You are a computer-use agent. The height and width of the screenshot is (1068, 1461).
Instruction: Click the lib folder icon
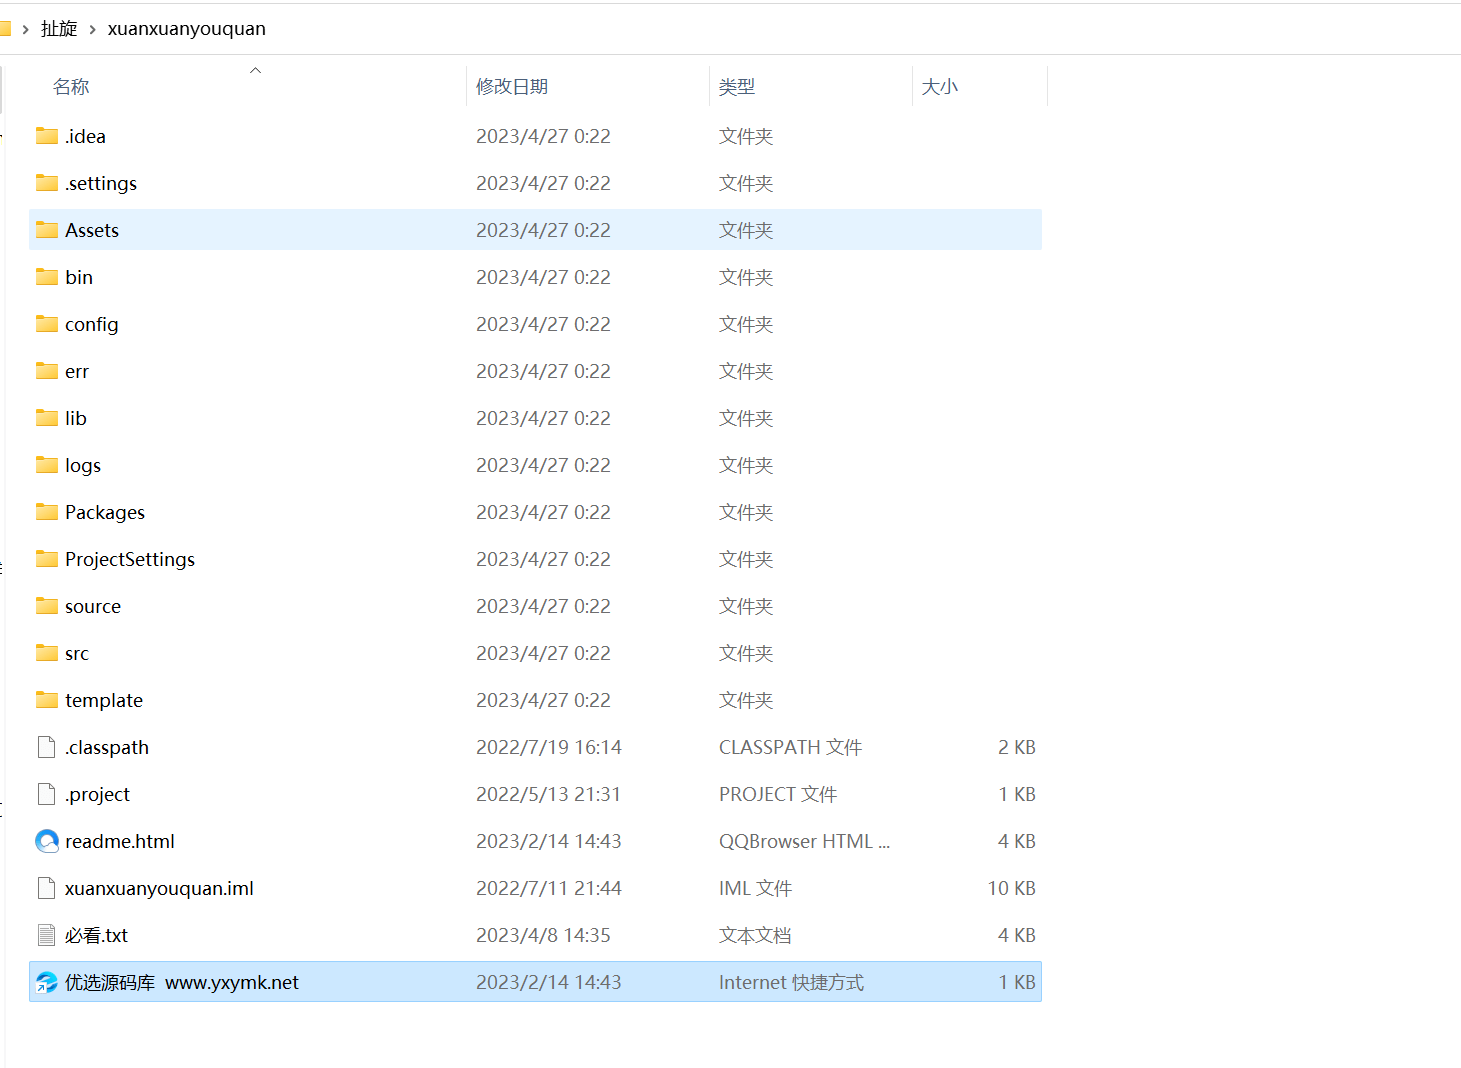(x=47, y=418)
